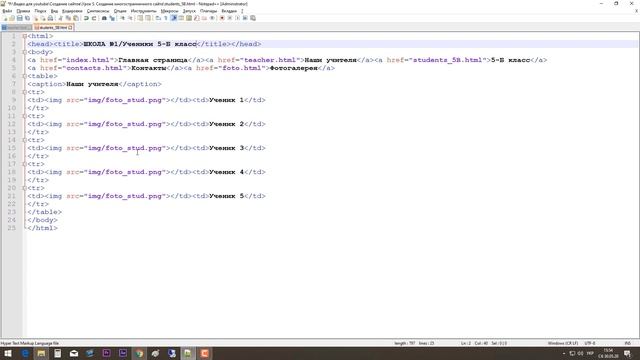Open the notification center tray icon
Viewport: 640px width, 360px height.
627,353
